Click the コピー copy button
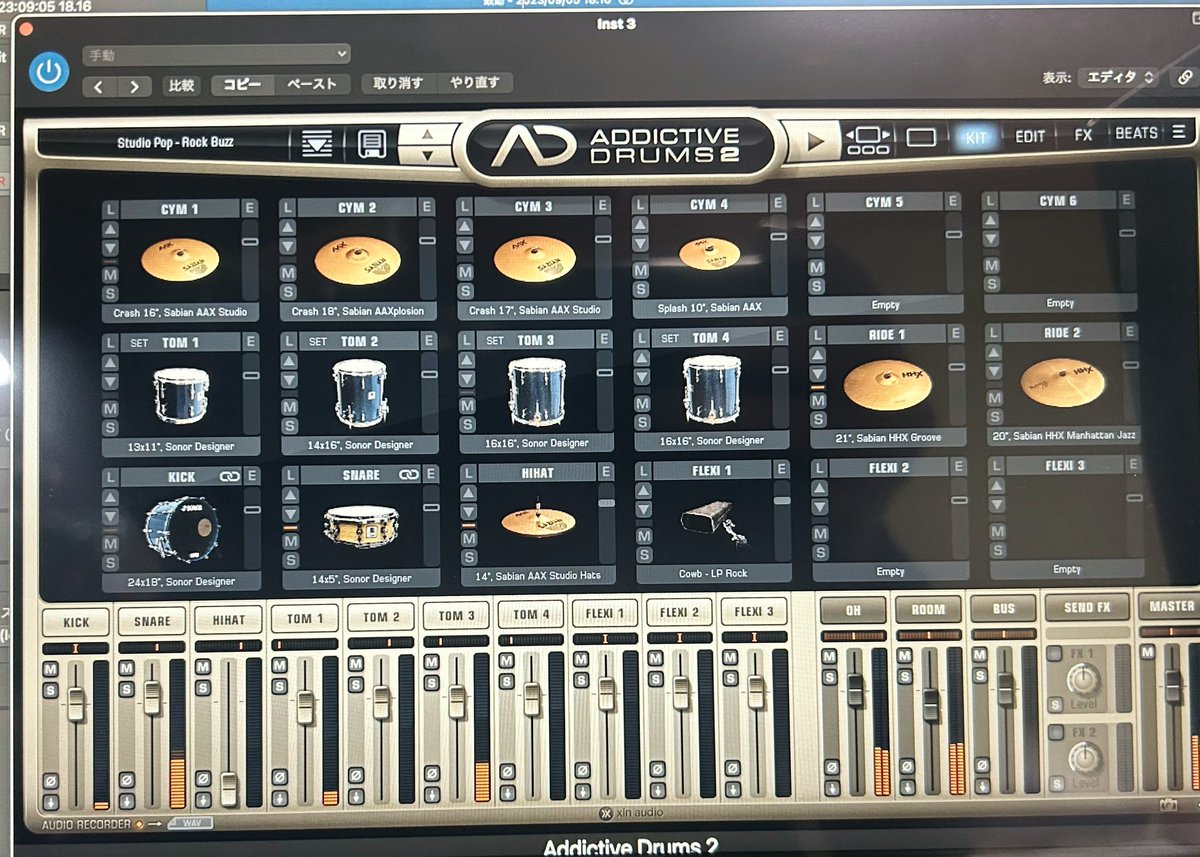Screen dimensions: 1200x857 (242, 85)
